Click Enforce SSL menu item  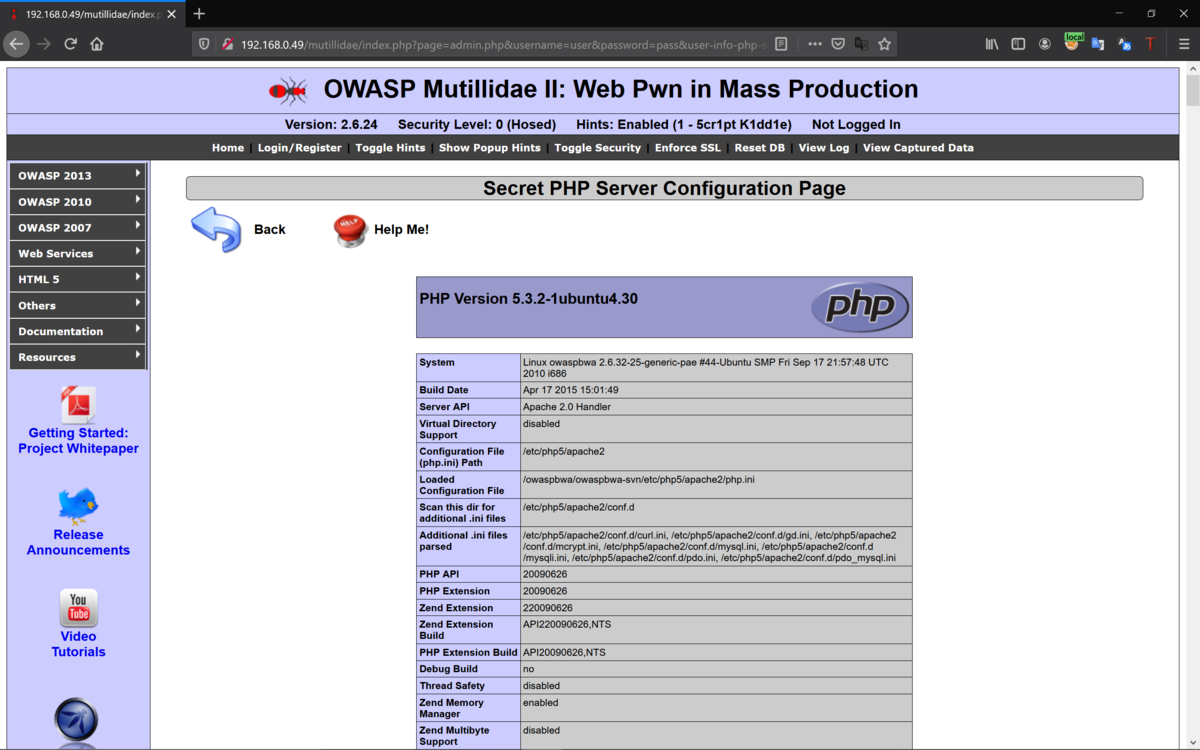click(x=688, y=148)
